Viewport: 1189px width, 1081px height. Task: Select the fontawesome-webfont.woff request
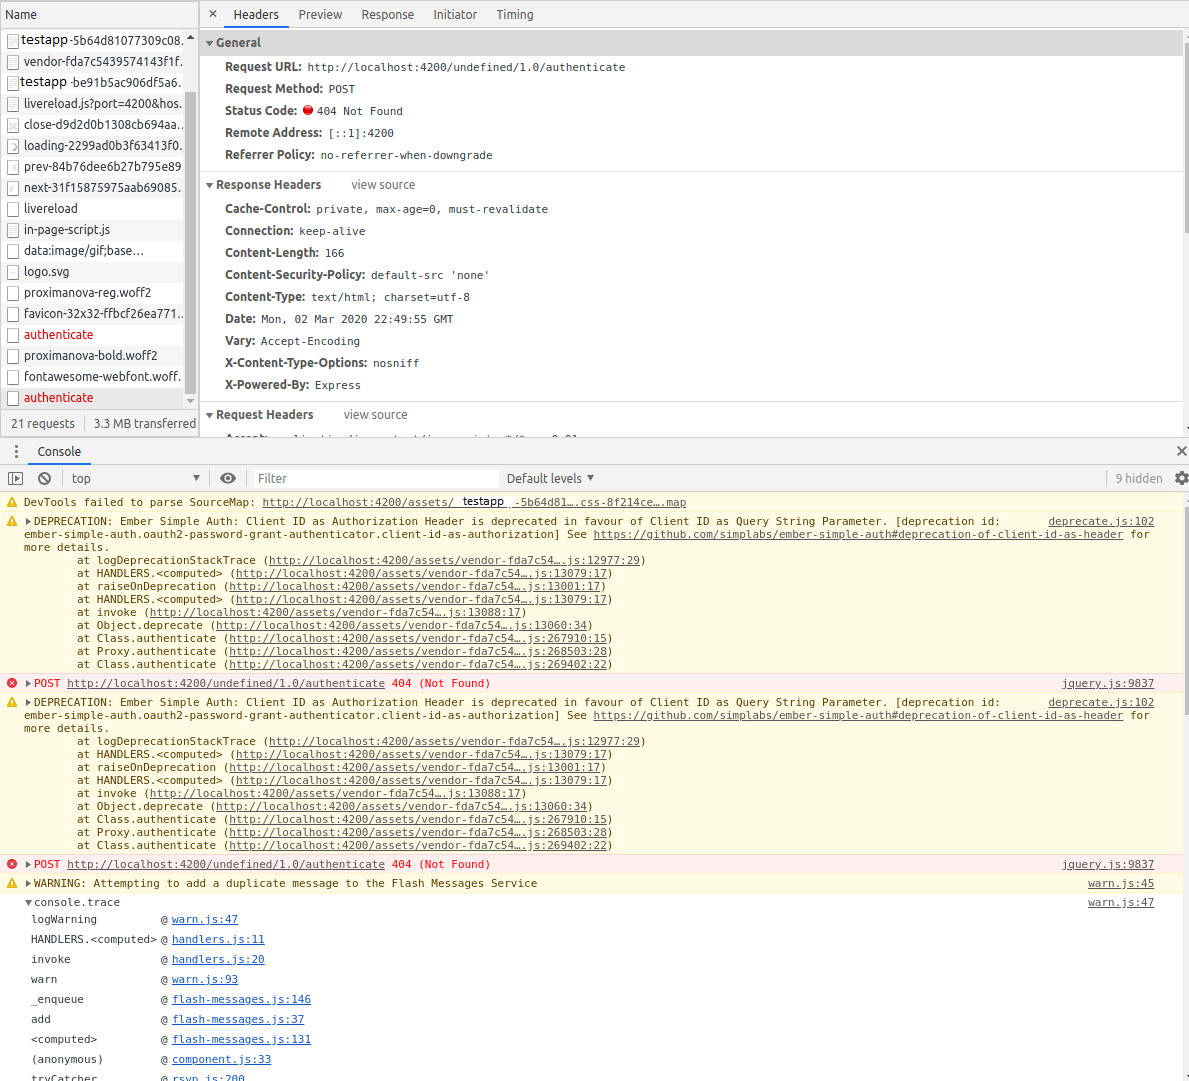pyautogui.click(x=93, y=377)
